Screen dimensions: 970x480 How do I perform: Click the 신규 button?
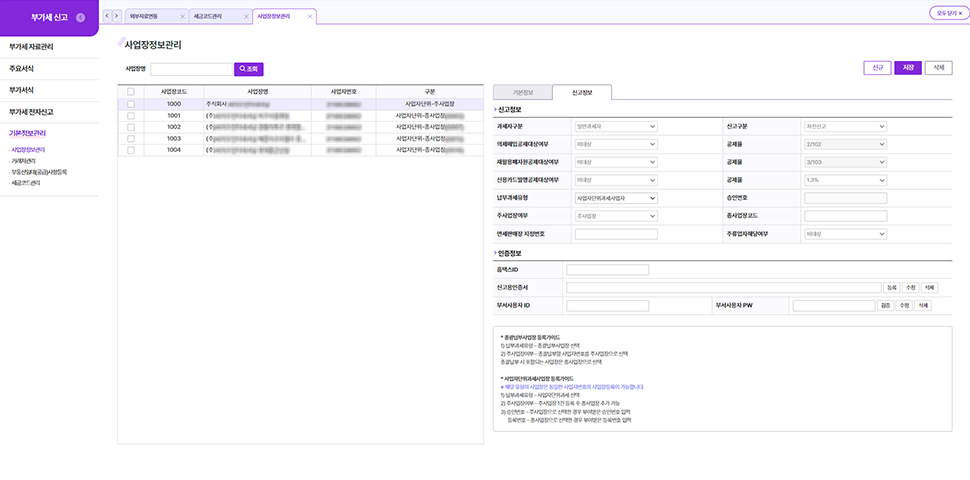[876, 68]
